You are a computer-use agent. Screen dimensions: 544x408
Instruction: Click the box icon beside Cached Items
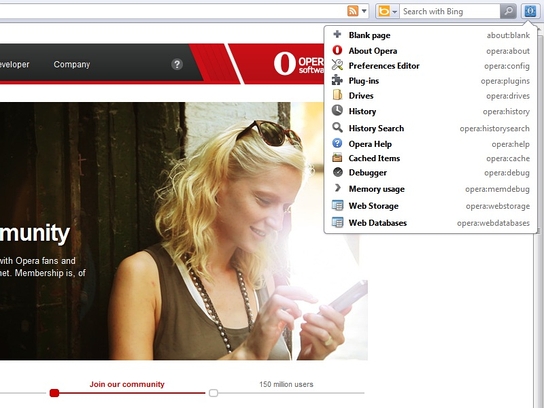pyautogui.click(x=337, y=158)
